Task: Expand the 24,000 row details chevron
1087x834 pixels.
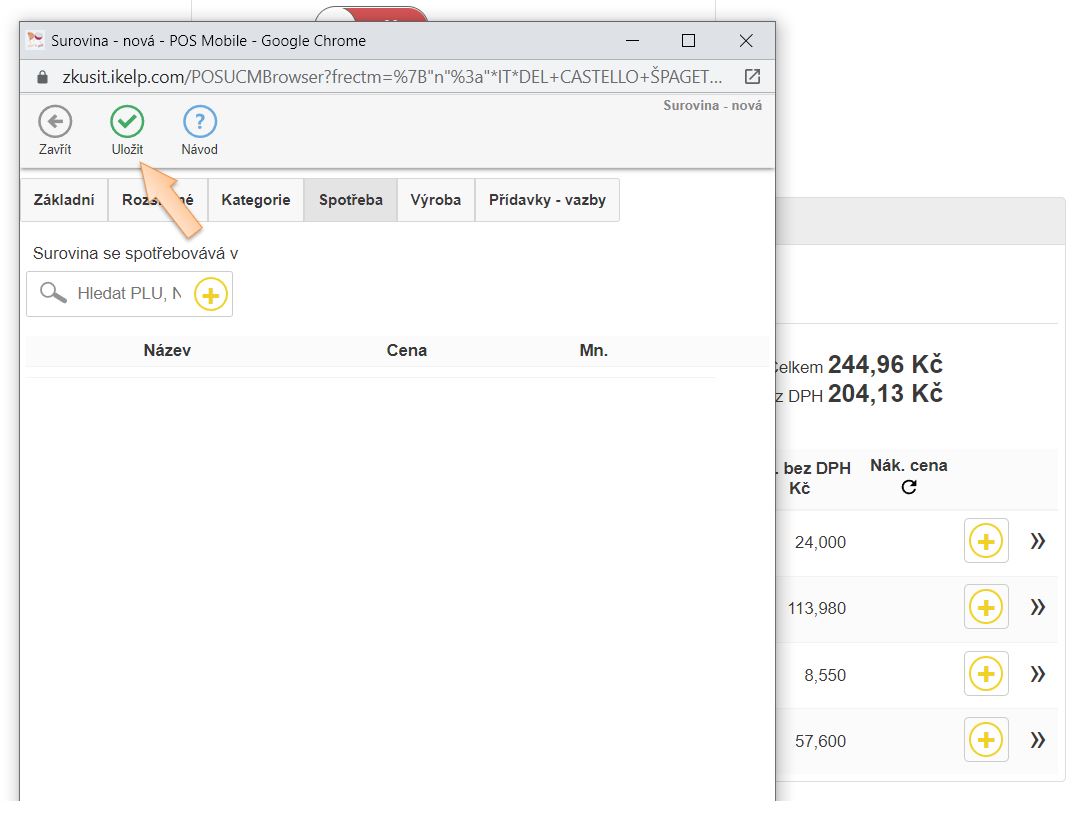Action: [x=1038, y=541]
